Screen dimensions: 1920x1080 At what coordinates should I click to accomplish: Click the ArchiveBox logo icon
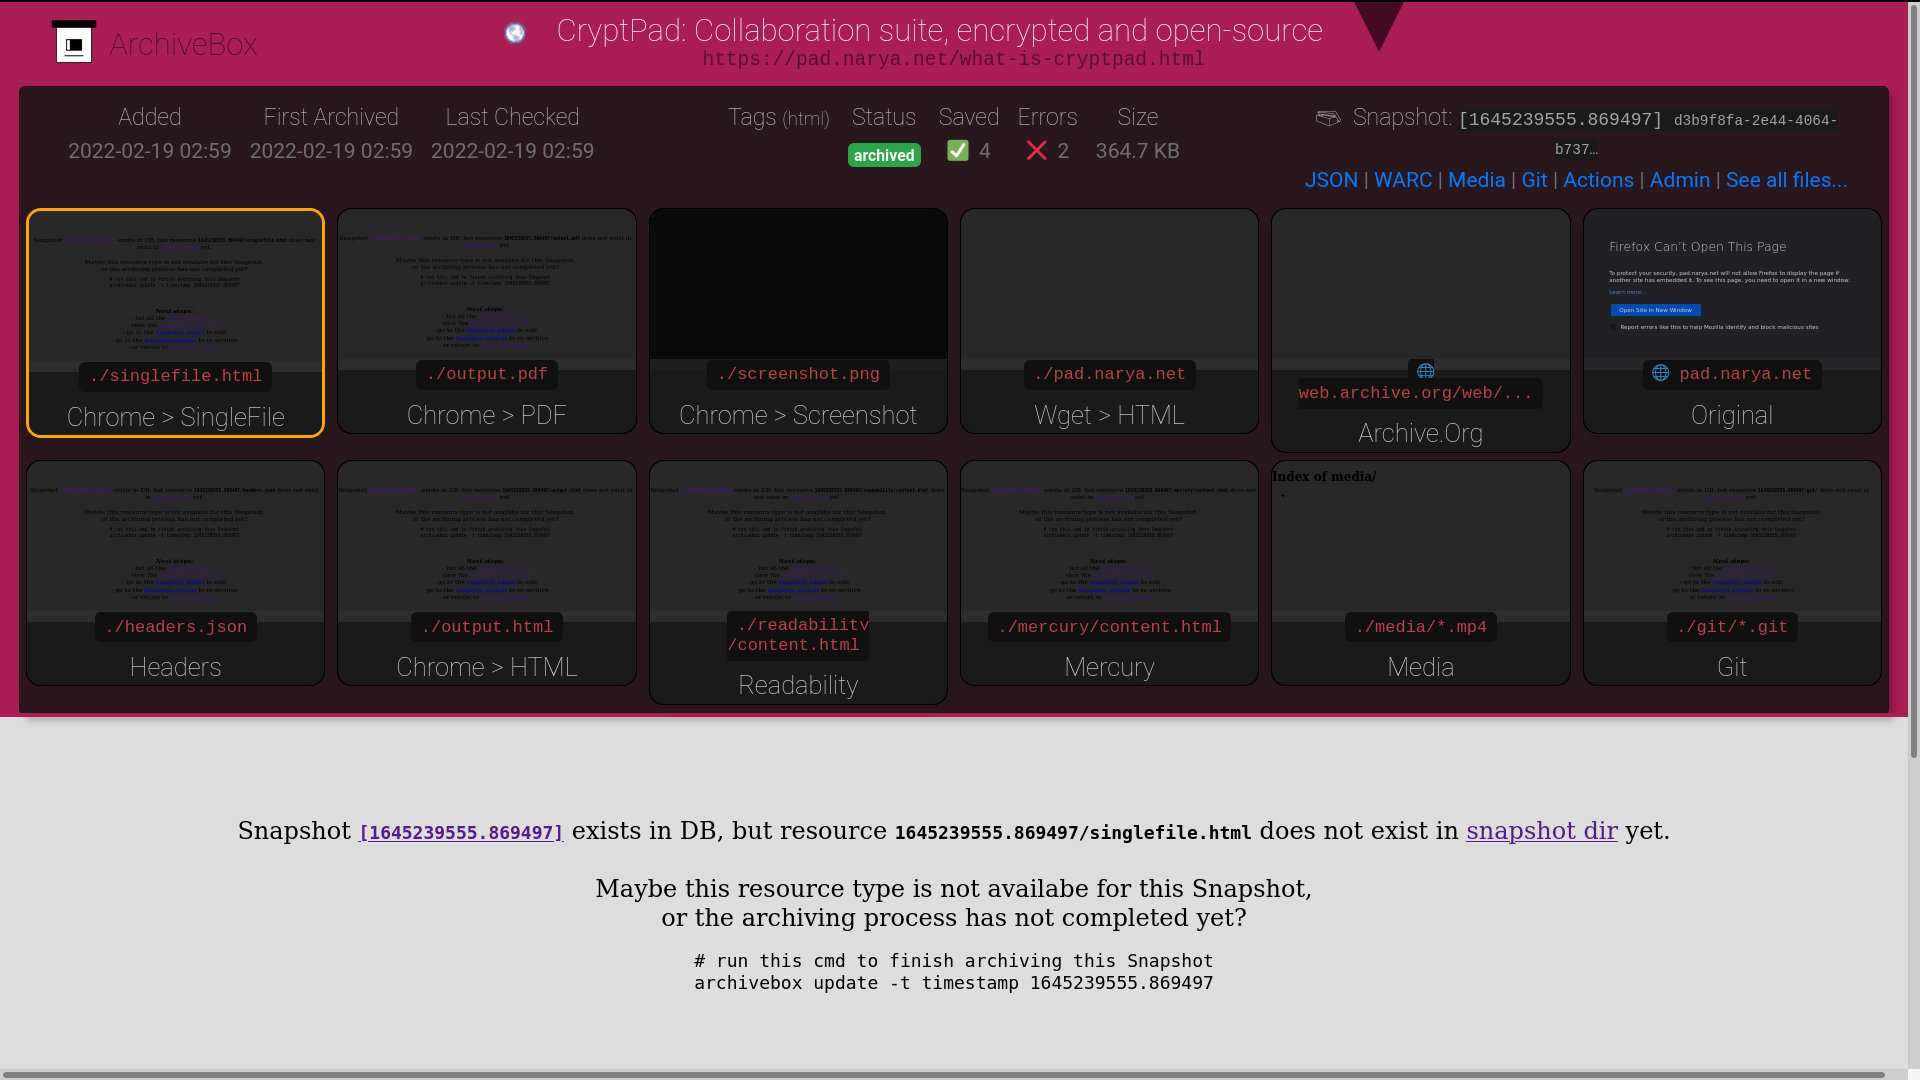[74, 43]
